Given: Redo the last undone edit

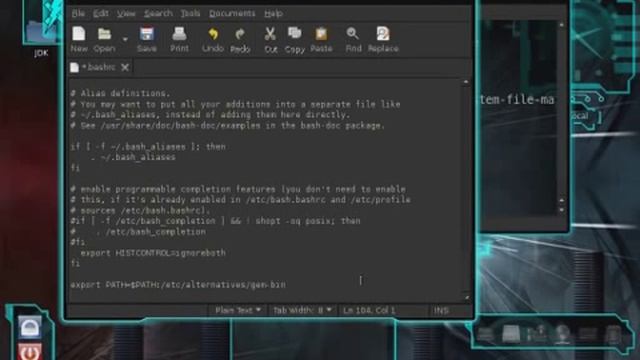Looking at the screenshot, I should (x=240, y=39).
